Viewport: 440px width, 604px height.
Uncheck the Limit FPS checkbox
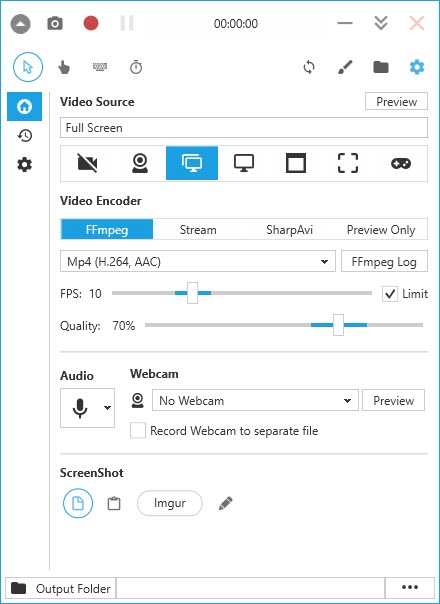390,294
